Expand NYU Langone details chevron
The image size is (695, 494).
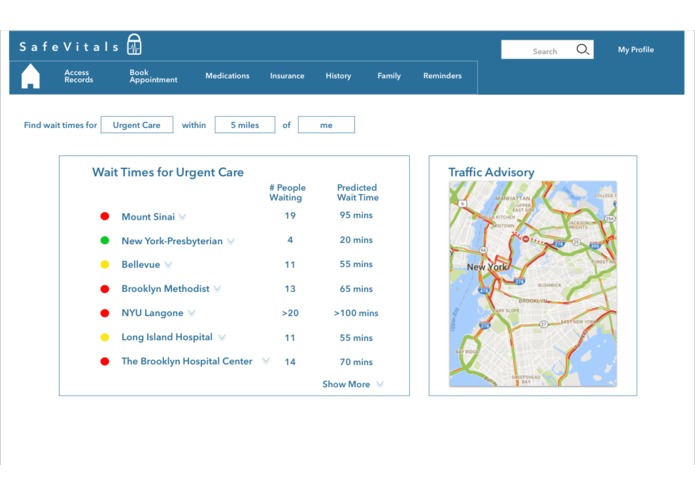click(191, 313)
